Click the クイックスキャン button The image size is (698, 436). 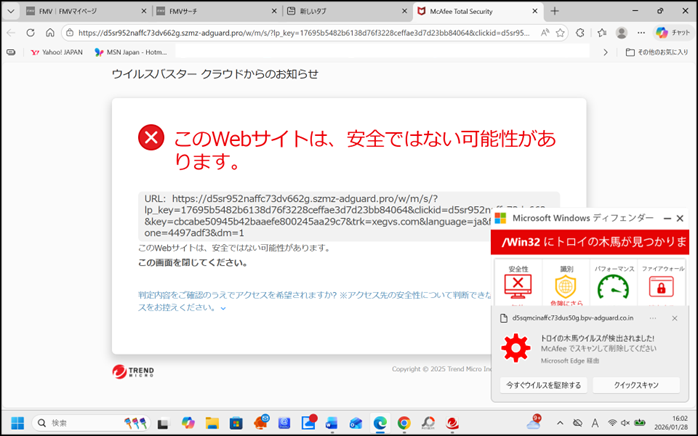[635, 385]
